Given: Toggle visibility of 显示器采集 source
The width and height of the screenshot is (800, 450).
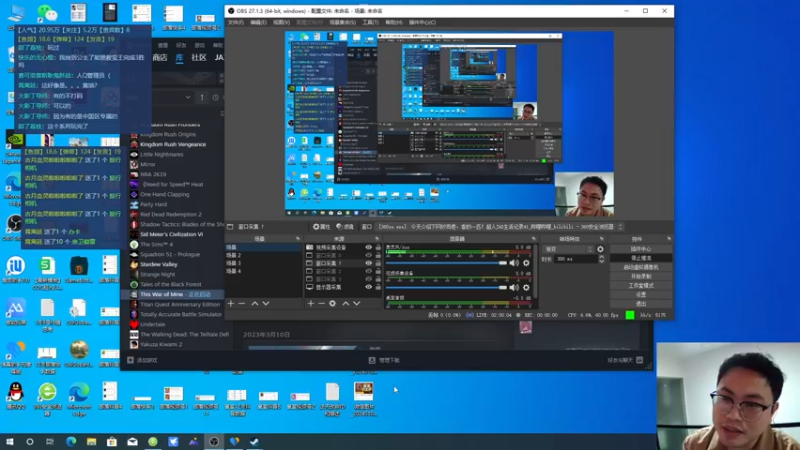Looking at the screenshot, I should [368, 287].
